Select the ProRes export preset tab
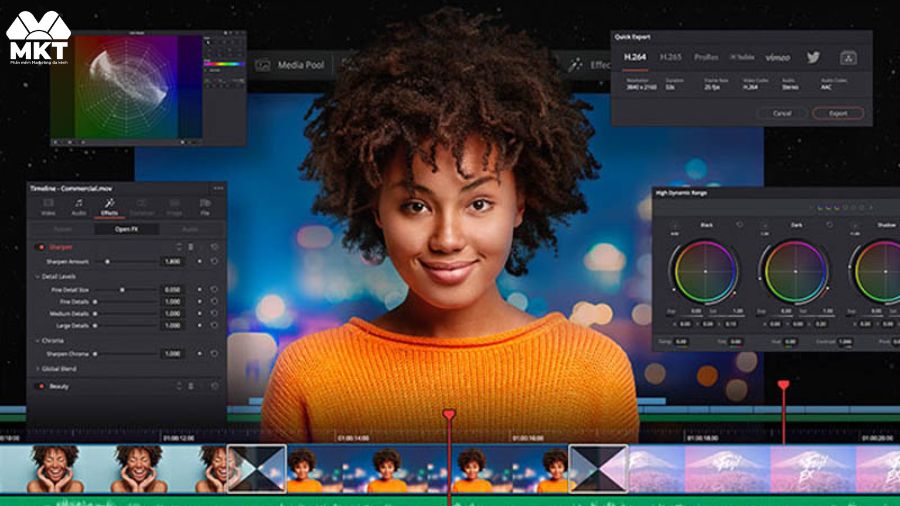The image size is (900, 506). tap(706, 57)
